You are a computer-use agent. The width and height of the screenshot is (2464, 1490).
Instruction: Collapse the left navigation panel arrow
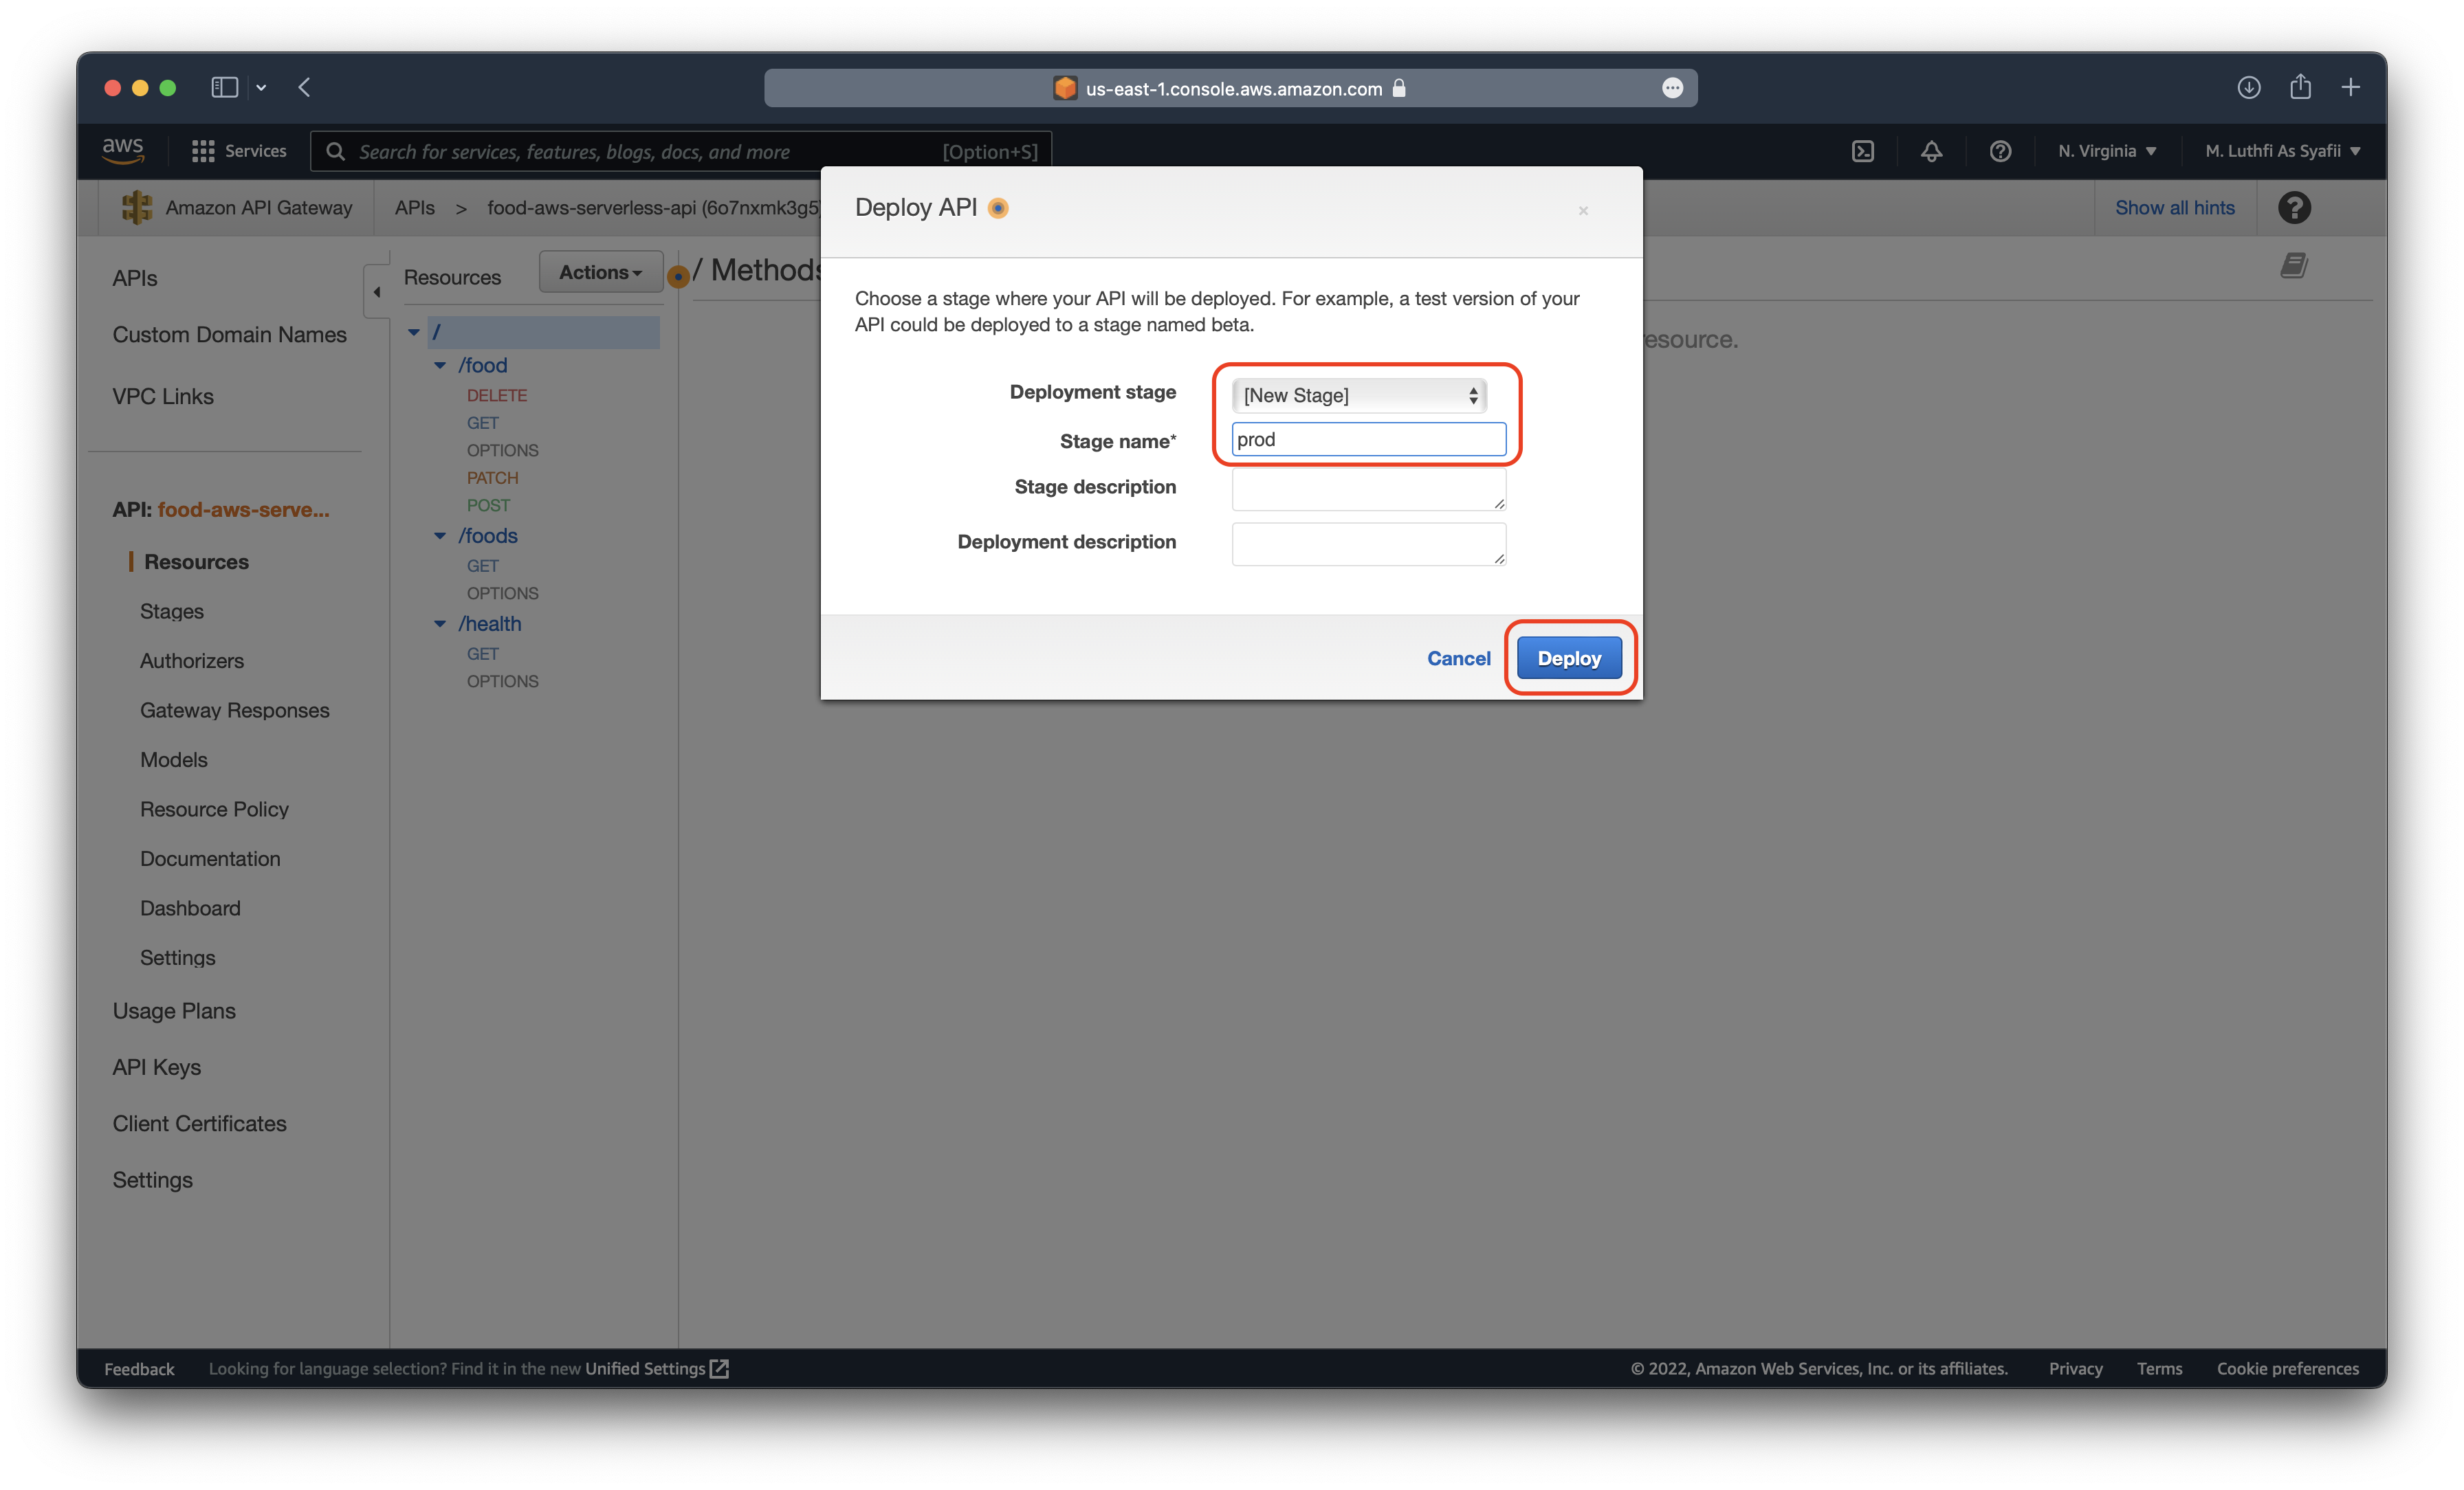376,292
